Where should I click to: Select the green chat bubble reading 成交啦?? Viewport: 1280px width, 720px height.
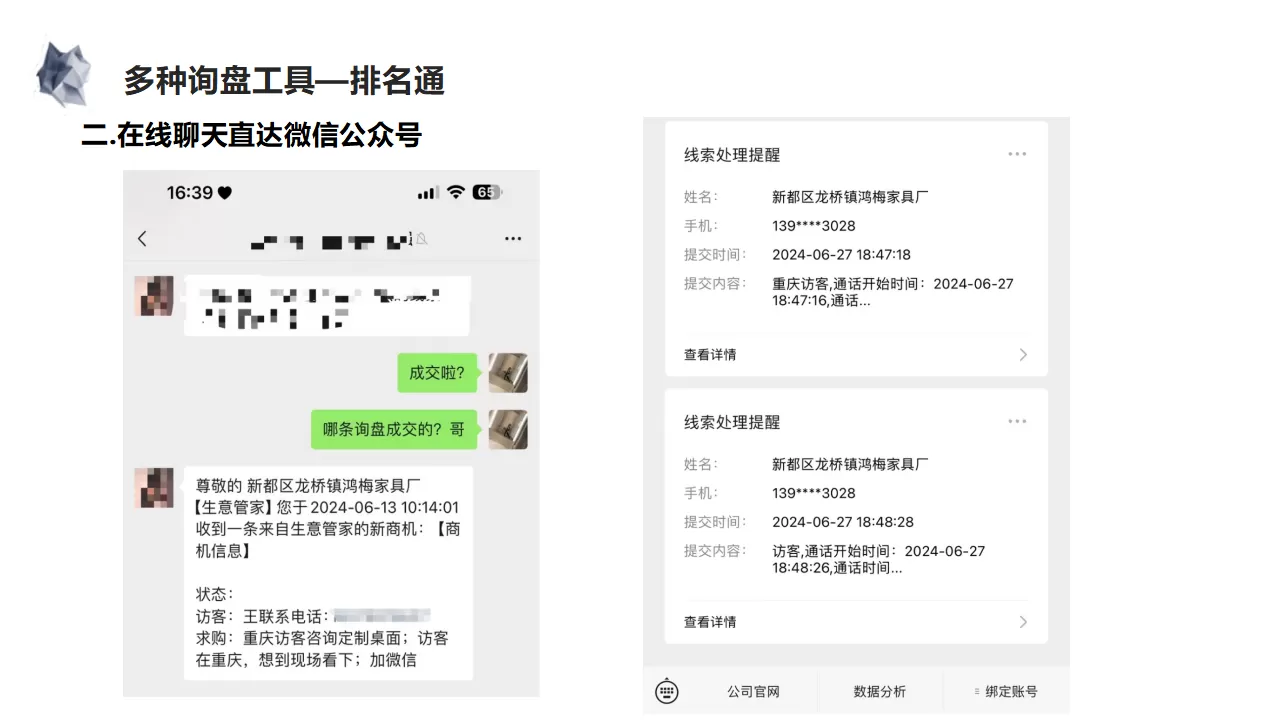(x=437, y=372)
